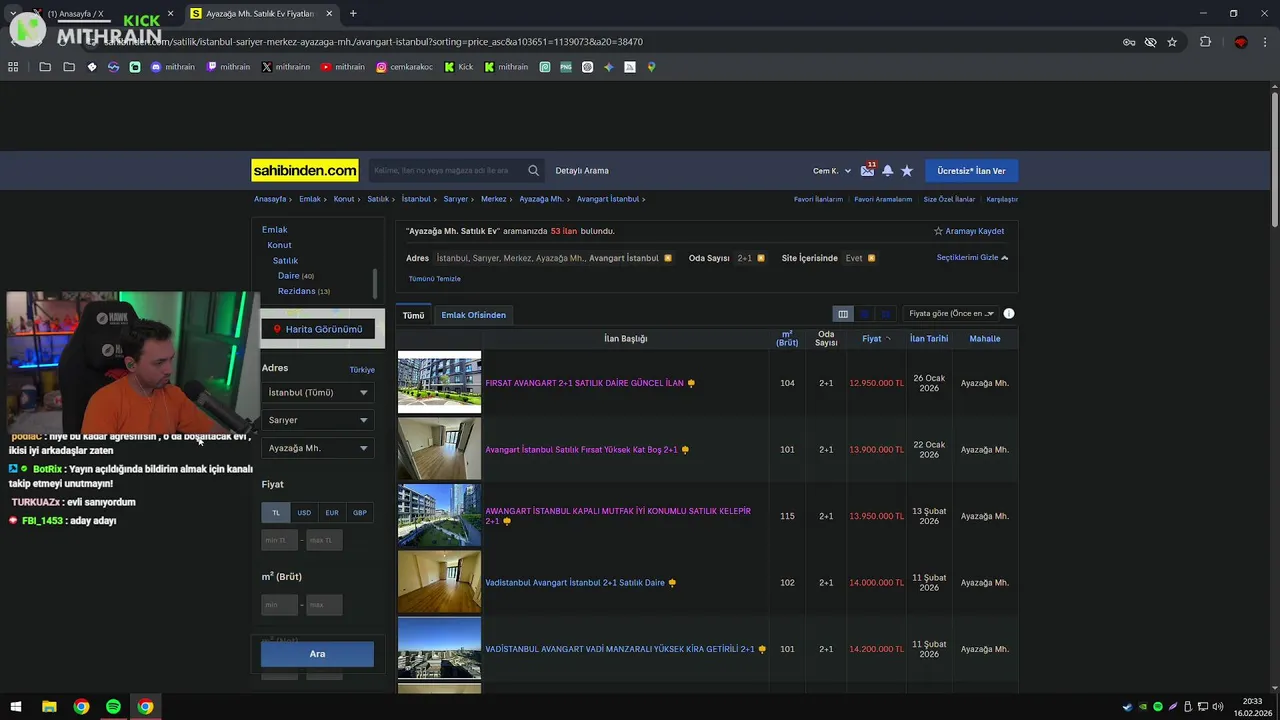
Task: Open File Explorer from taskbar
Action: (x=49, y=707)
